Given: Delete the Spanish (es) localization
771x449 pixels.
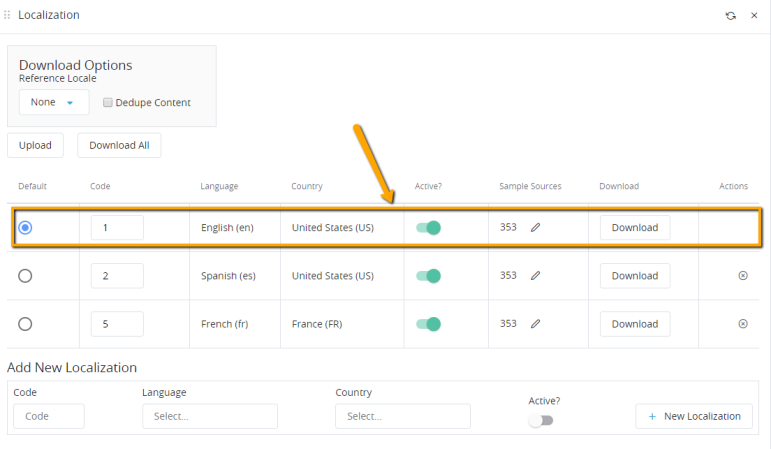Looking at the screenshot, I should [743, 275].
